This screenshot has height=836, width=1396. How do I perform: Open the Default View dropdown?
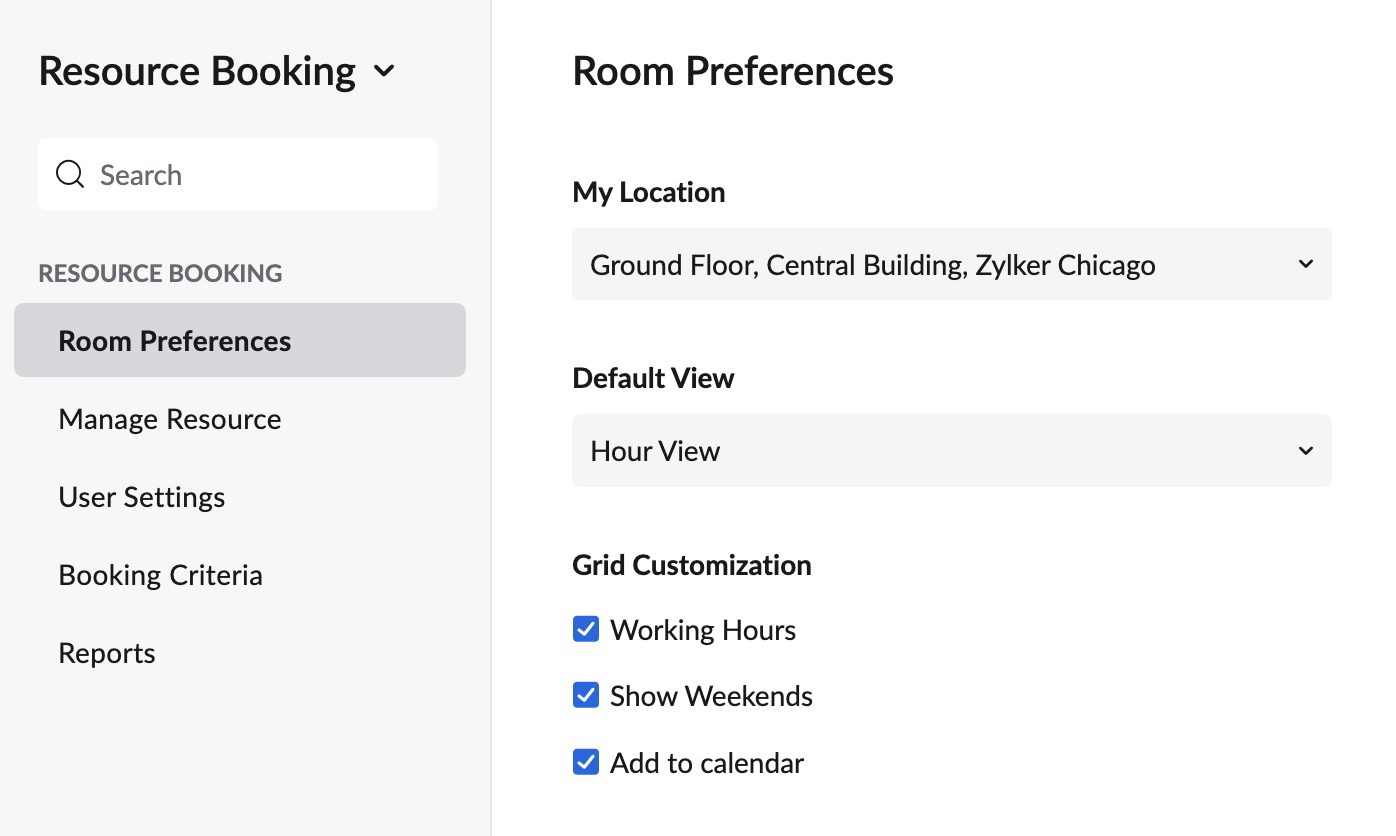pyautogui.click(x=950, y=450)
